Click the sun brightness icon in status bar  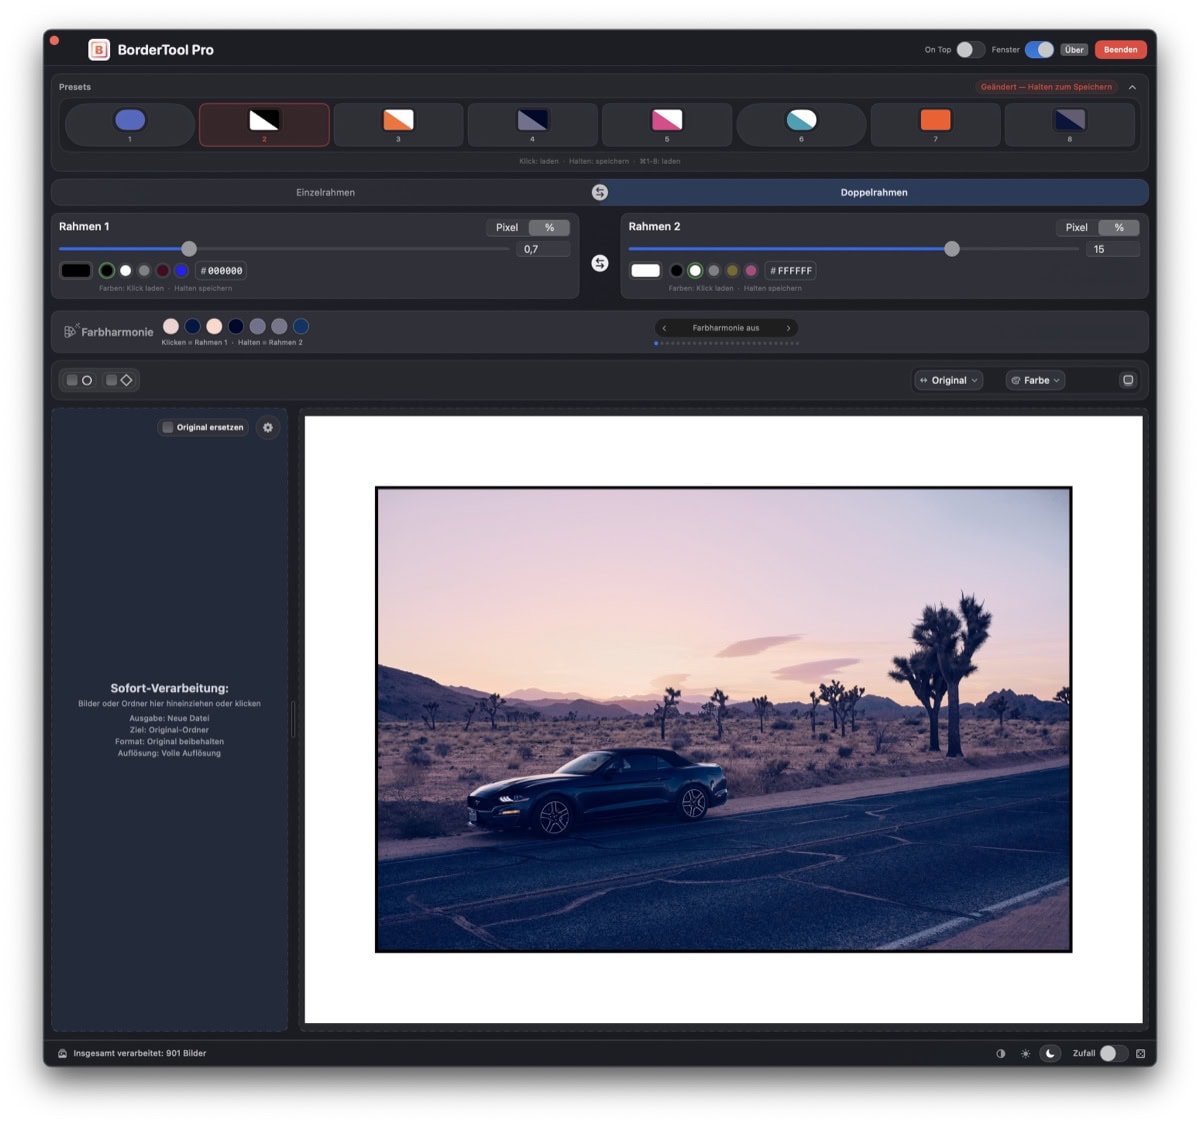click(x=1026, y=1054)
